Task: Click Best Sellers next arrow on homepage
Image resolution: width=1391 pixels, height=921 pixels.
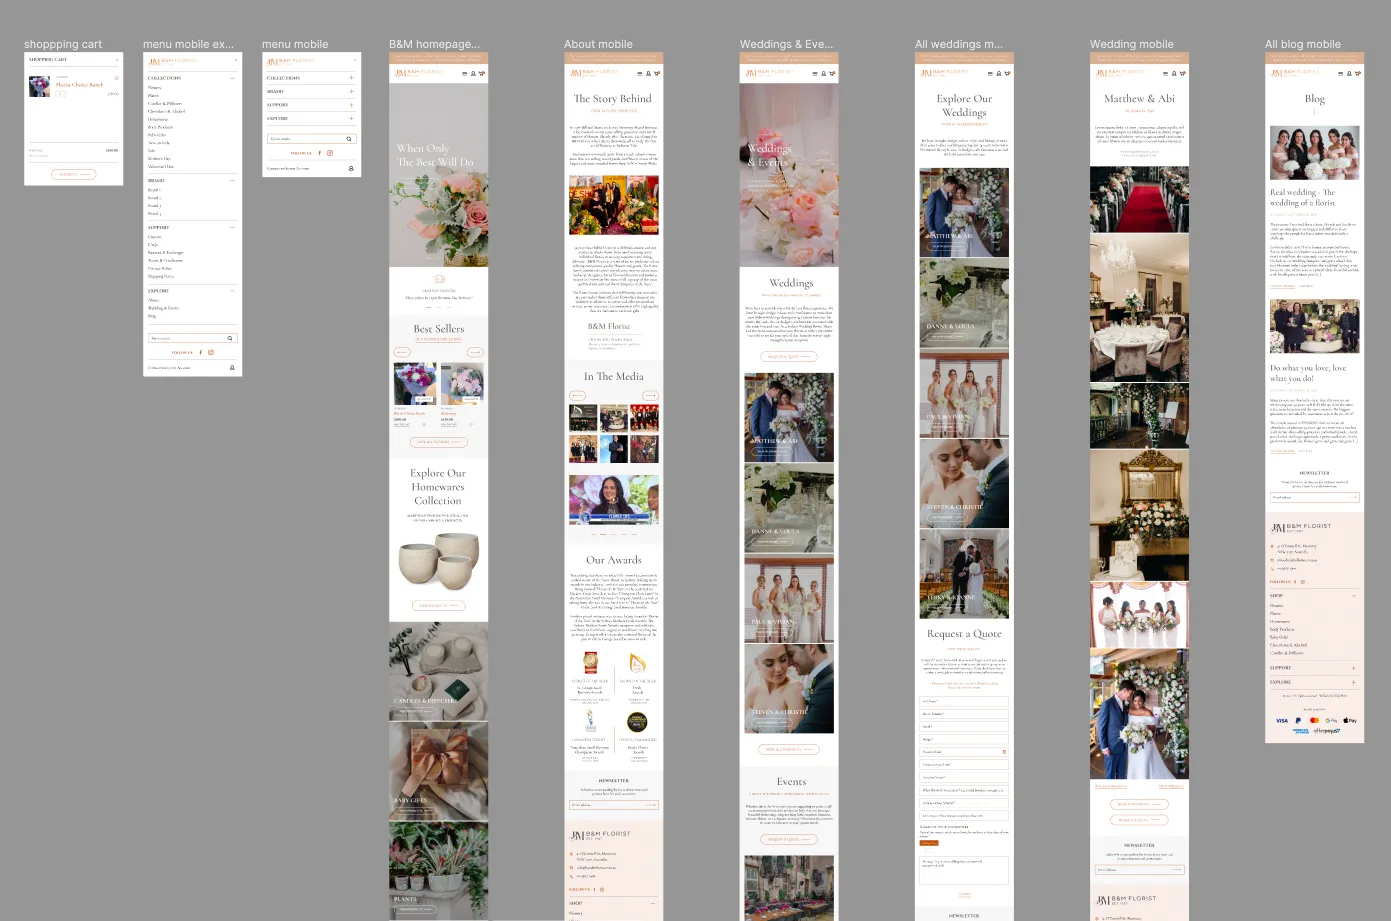Action: pos(475,352)
